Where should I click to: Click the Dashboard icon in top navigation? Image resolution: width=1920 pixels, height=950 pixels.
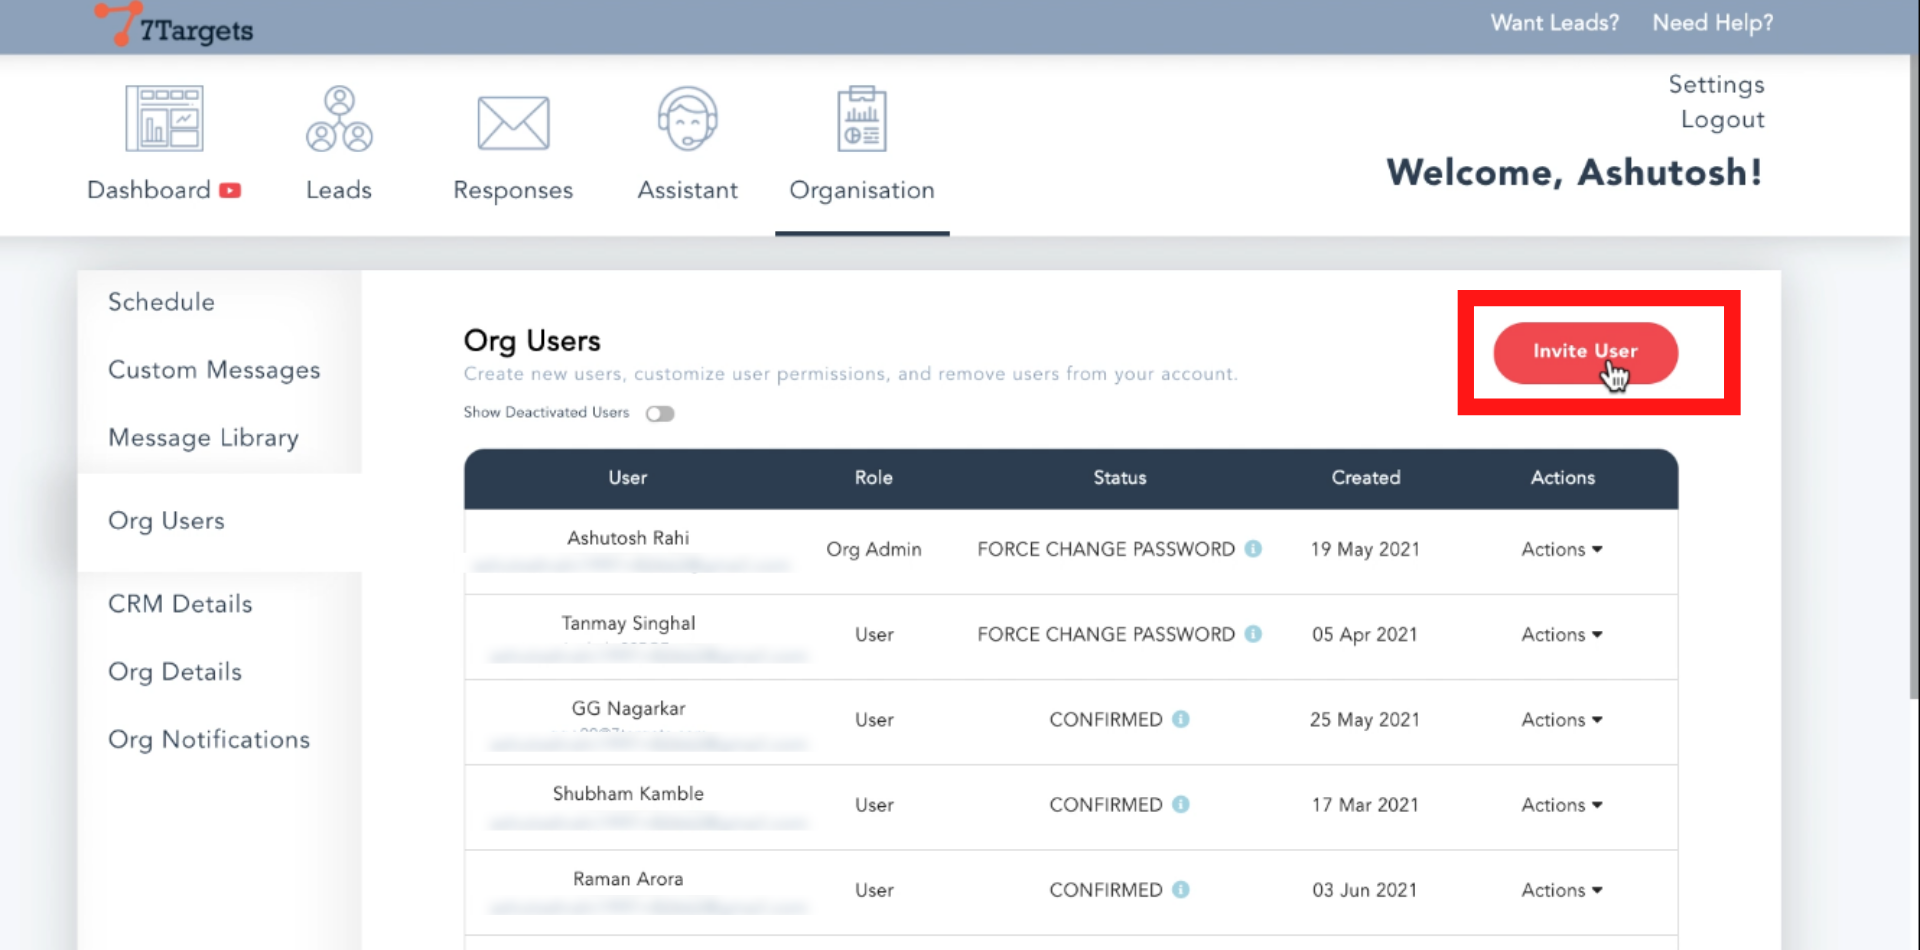[164, 119]
